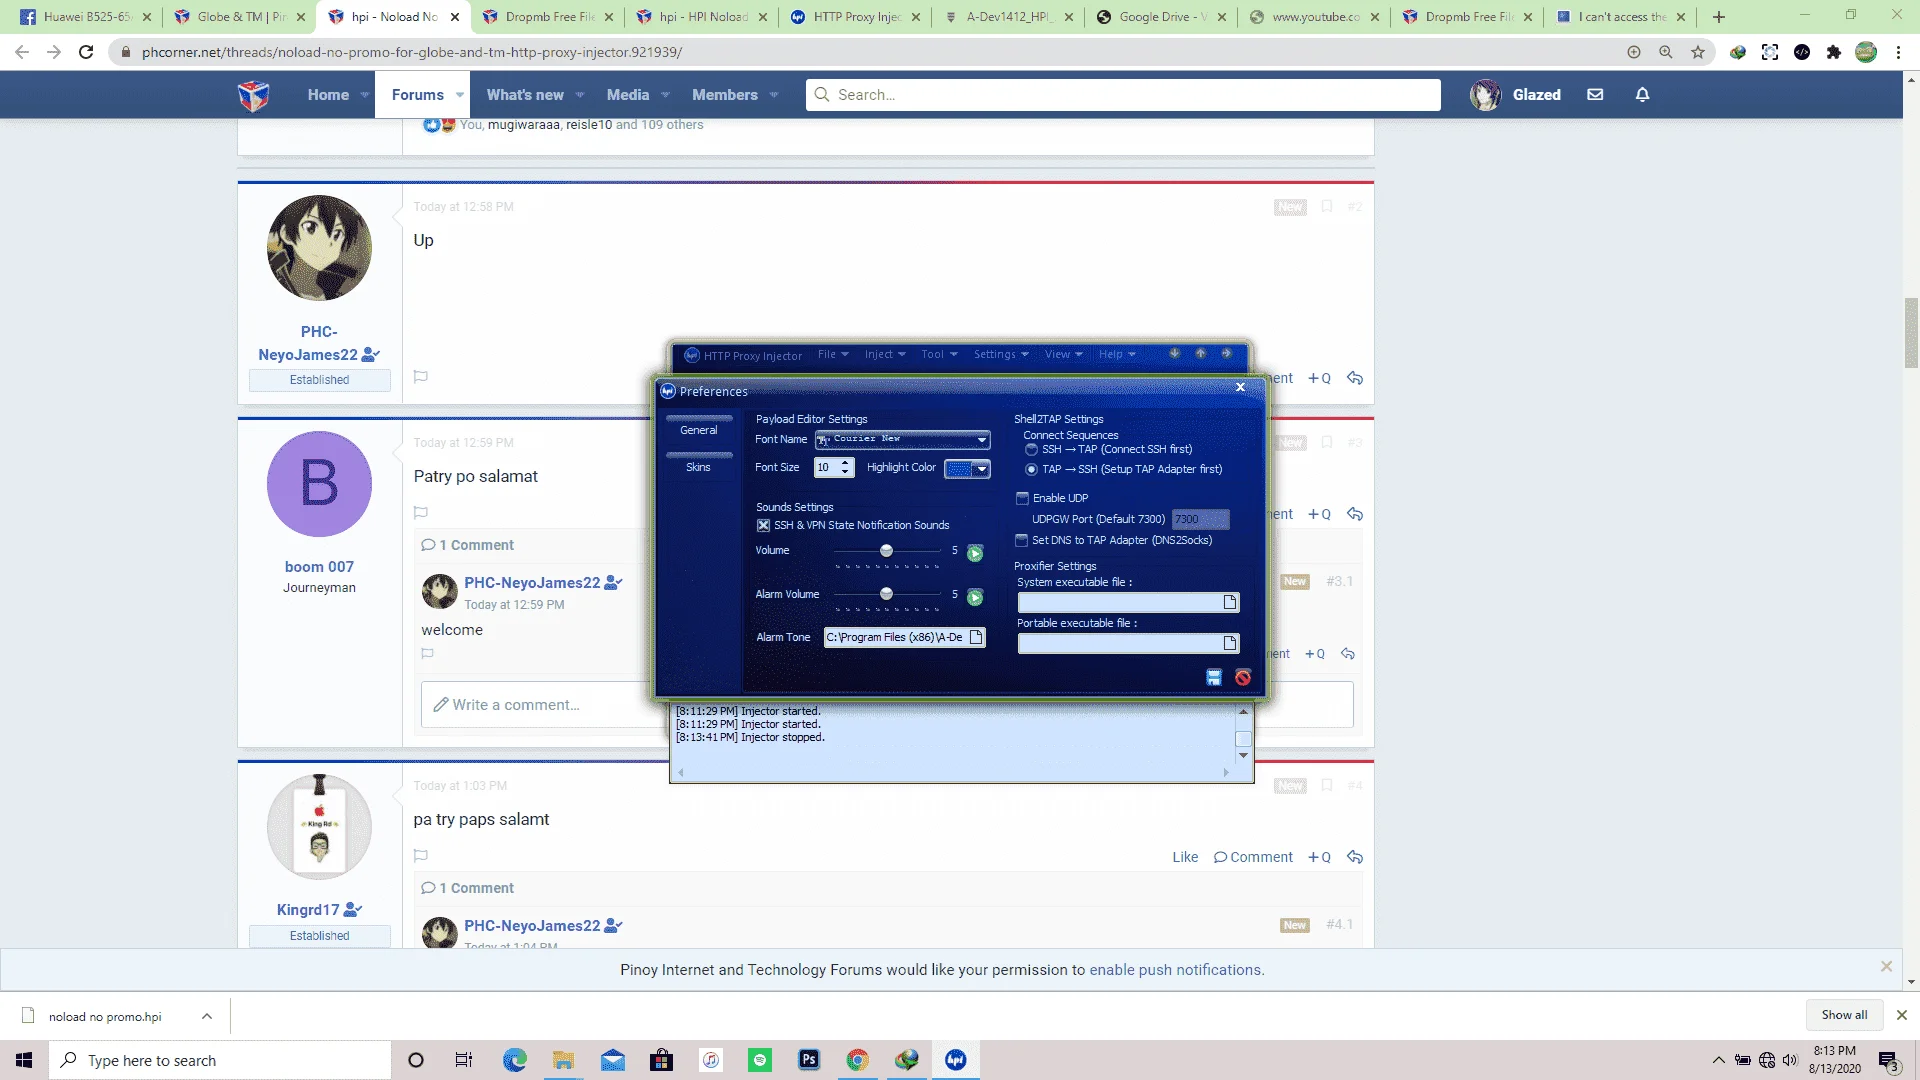The height and width of the screenshot is (1080, 1920).
Task: Browse for the Alarm Tone file
Action: [x=976, y=637]
